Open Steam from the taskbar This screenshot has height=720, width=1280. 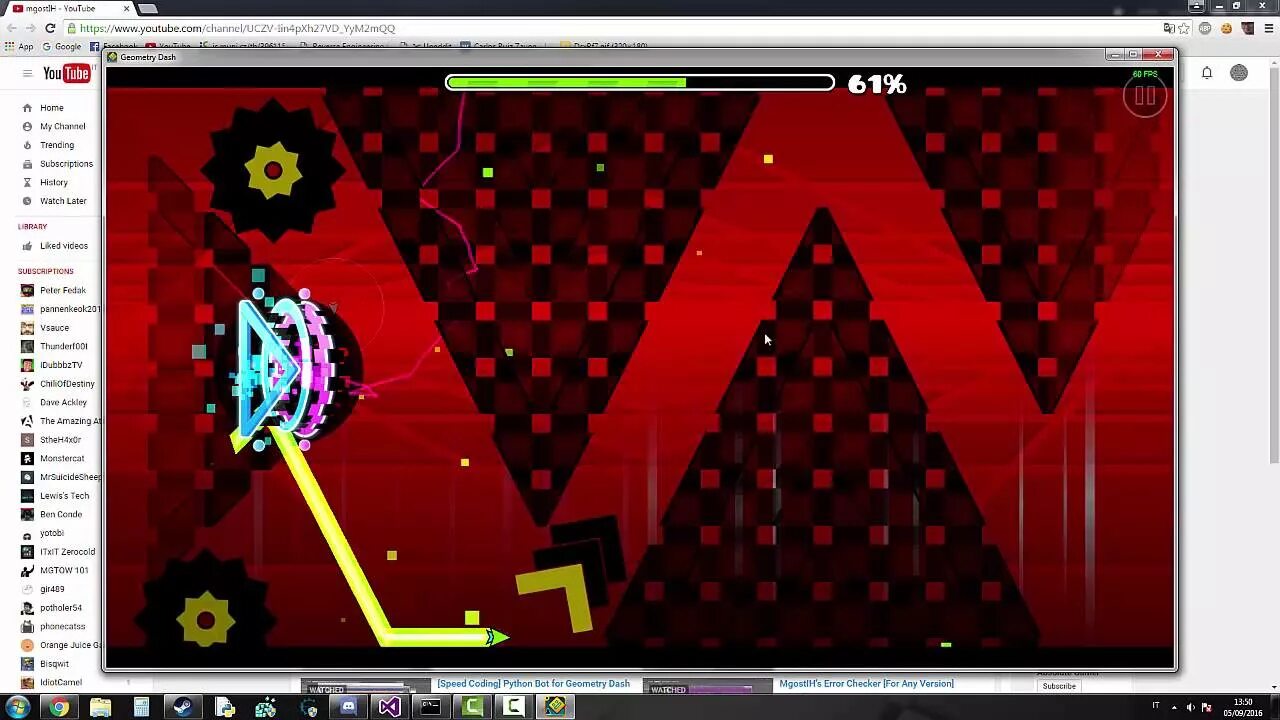(x=183, y=707)
